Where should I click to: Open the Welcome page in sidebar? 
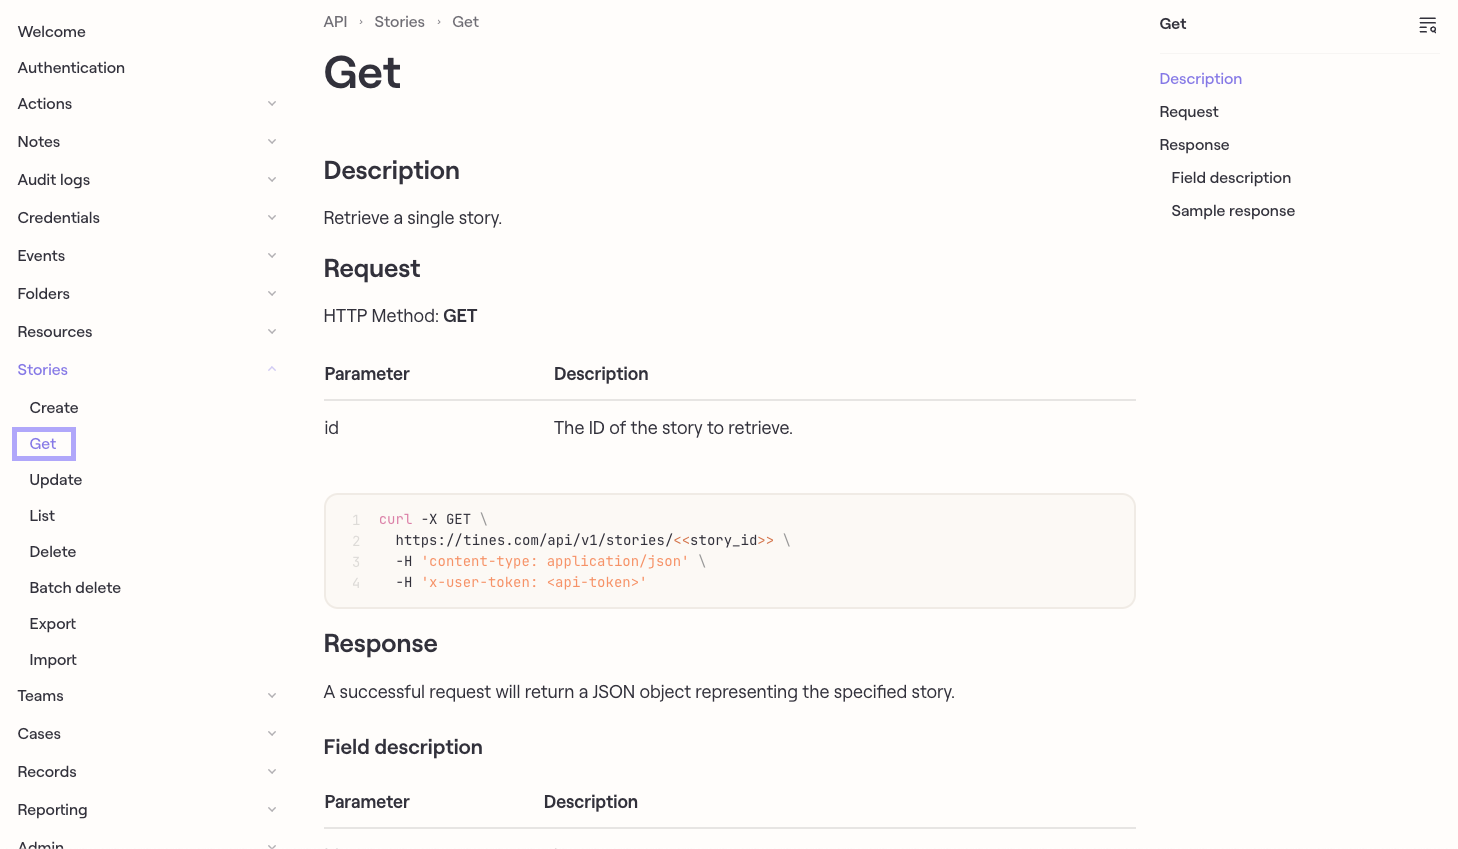point(52,32)
